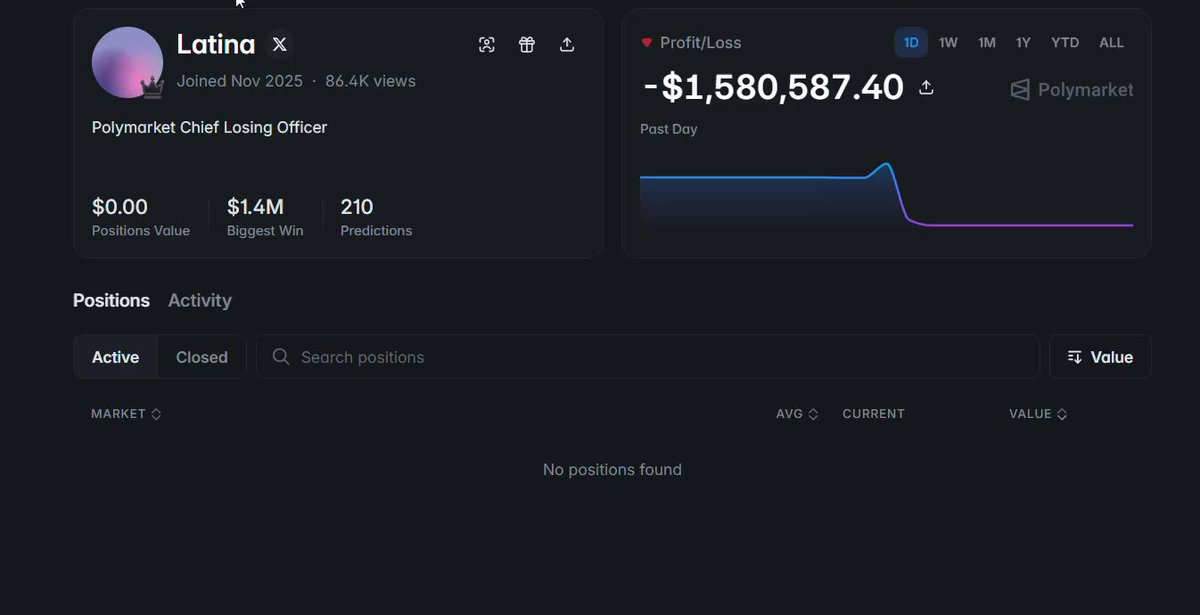Click the Polymarket logo link

tap(1072, 90)
